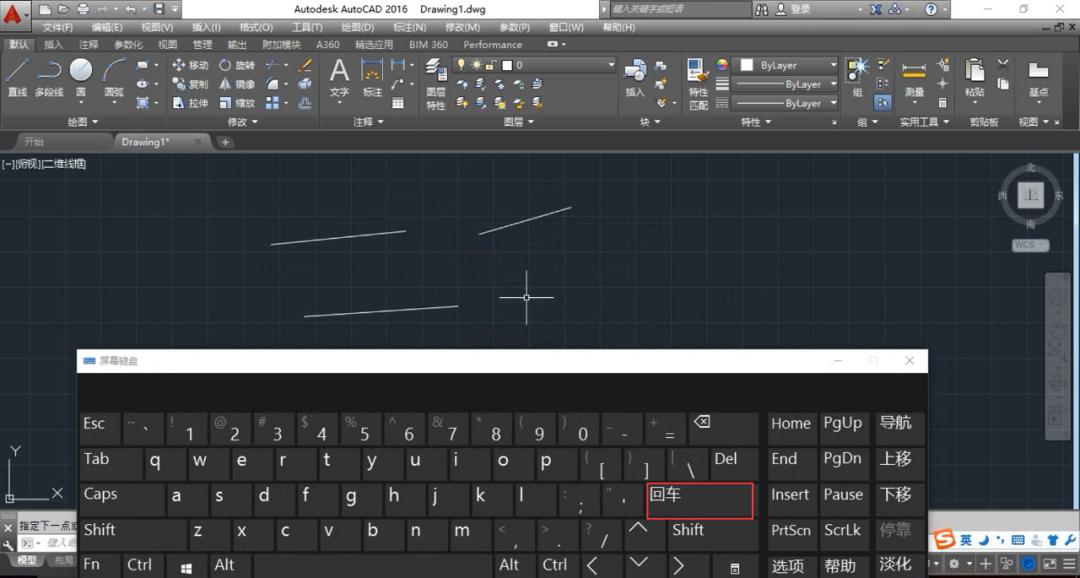Select the Measure (测量) utility tool
The height and width of the screenshot is (578, 1080).
914,78
